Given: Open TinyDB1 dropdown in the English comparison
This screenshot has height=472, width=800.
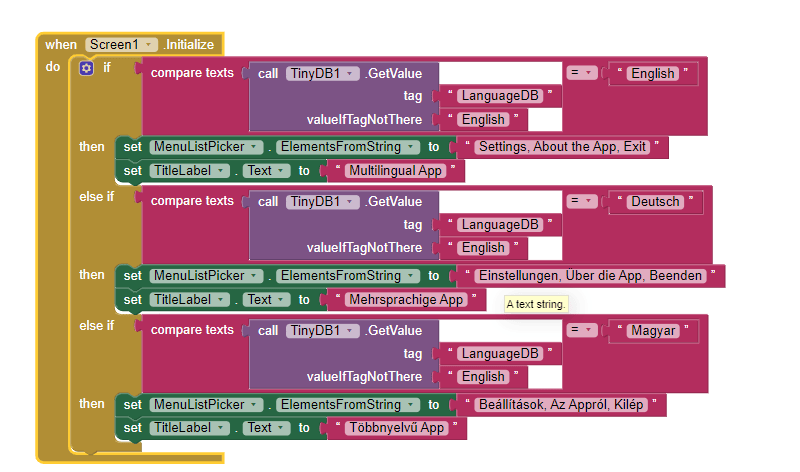Looking at the screenshot, I should 322,73.
